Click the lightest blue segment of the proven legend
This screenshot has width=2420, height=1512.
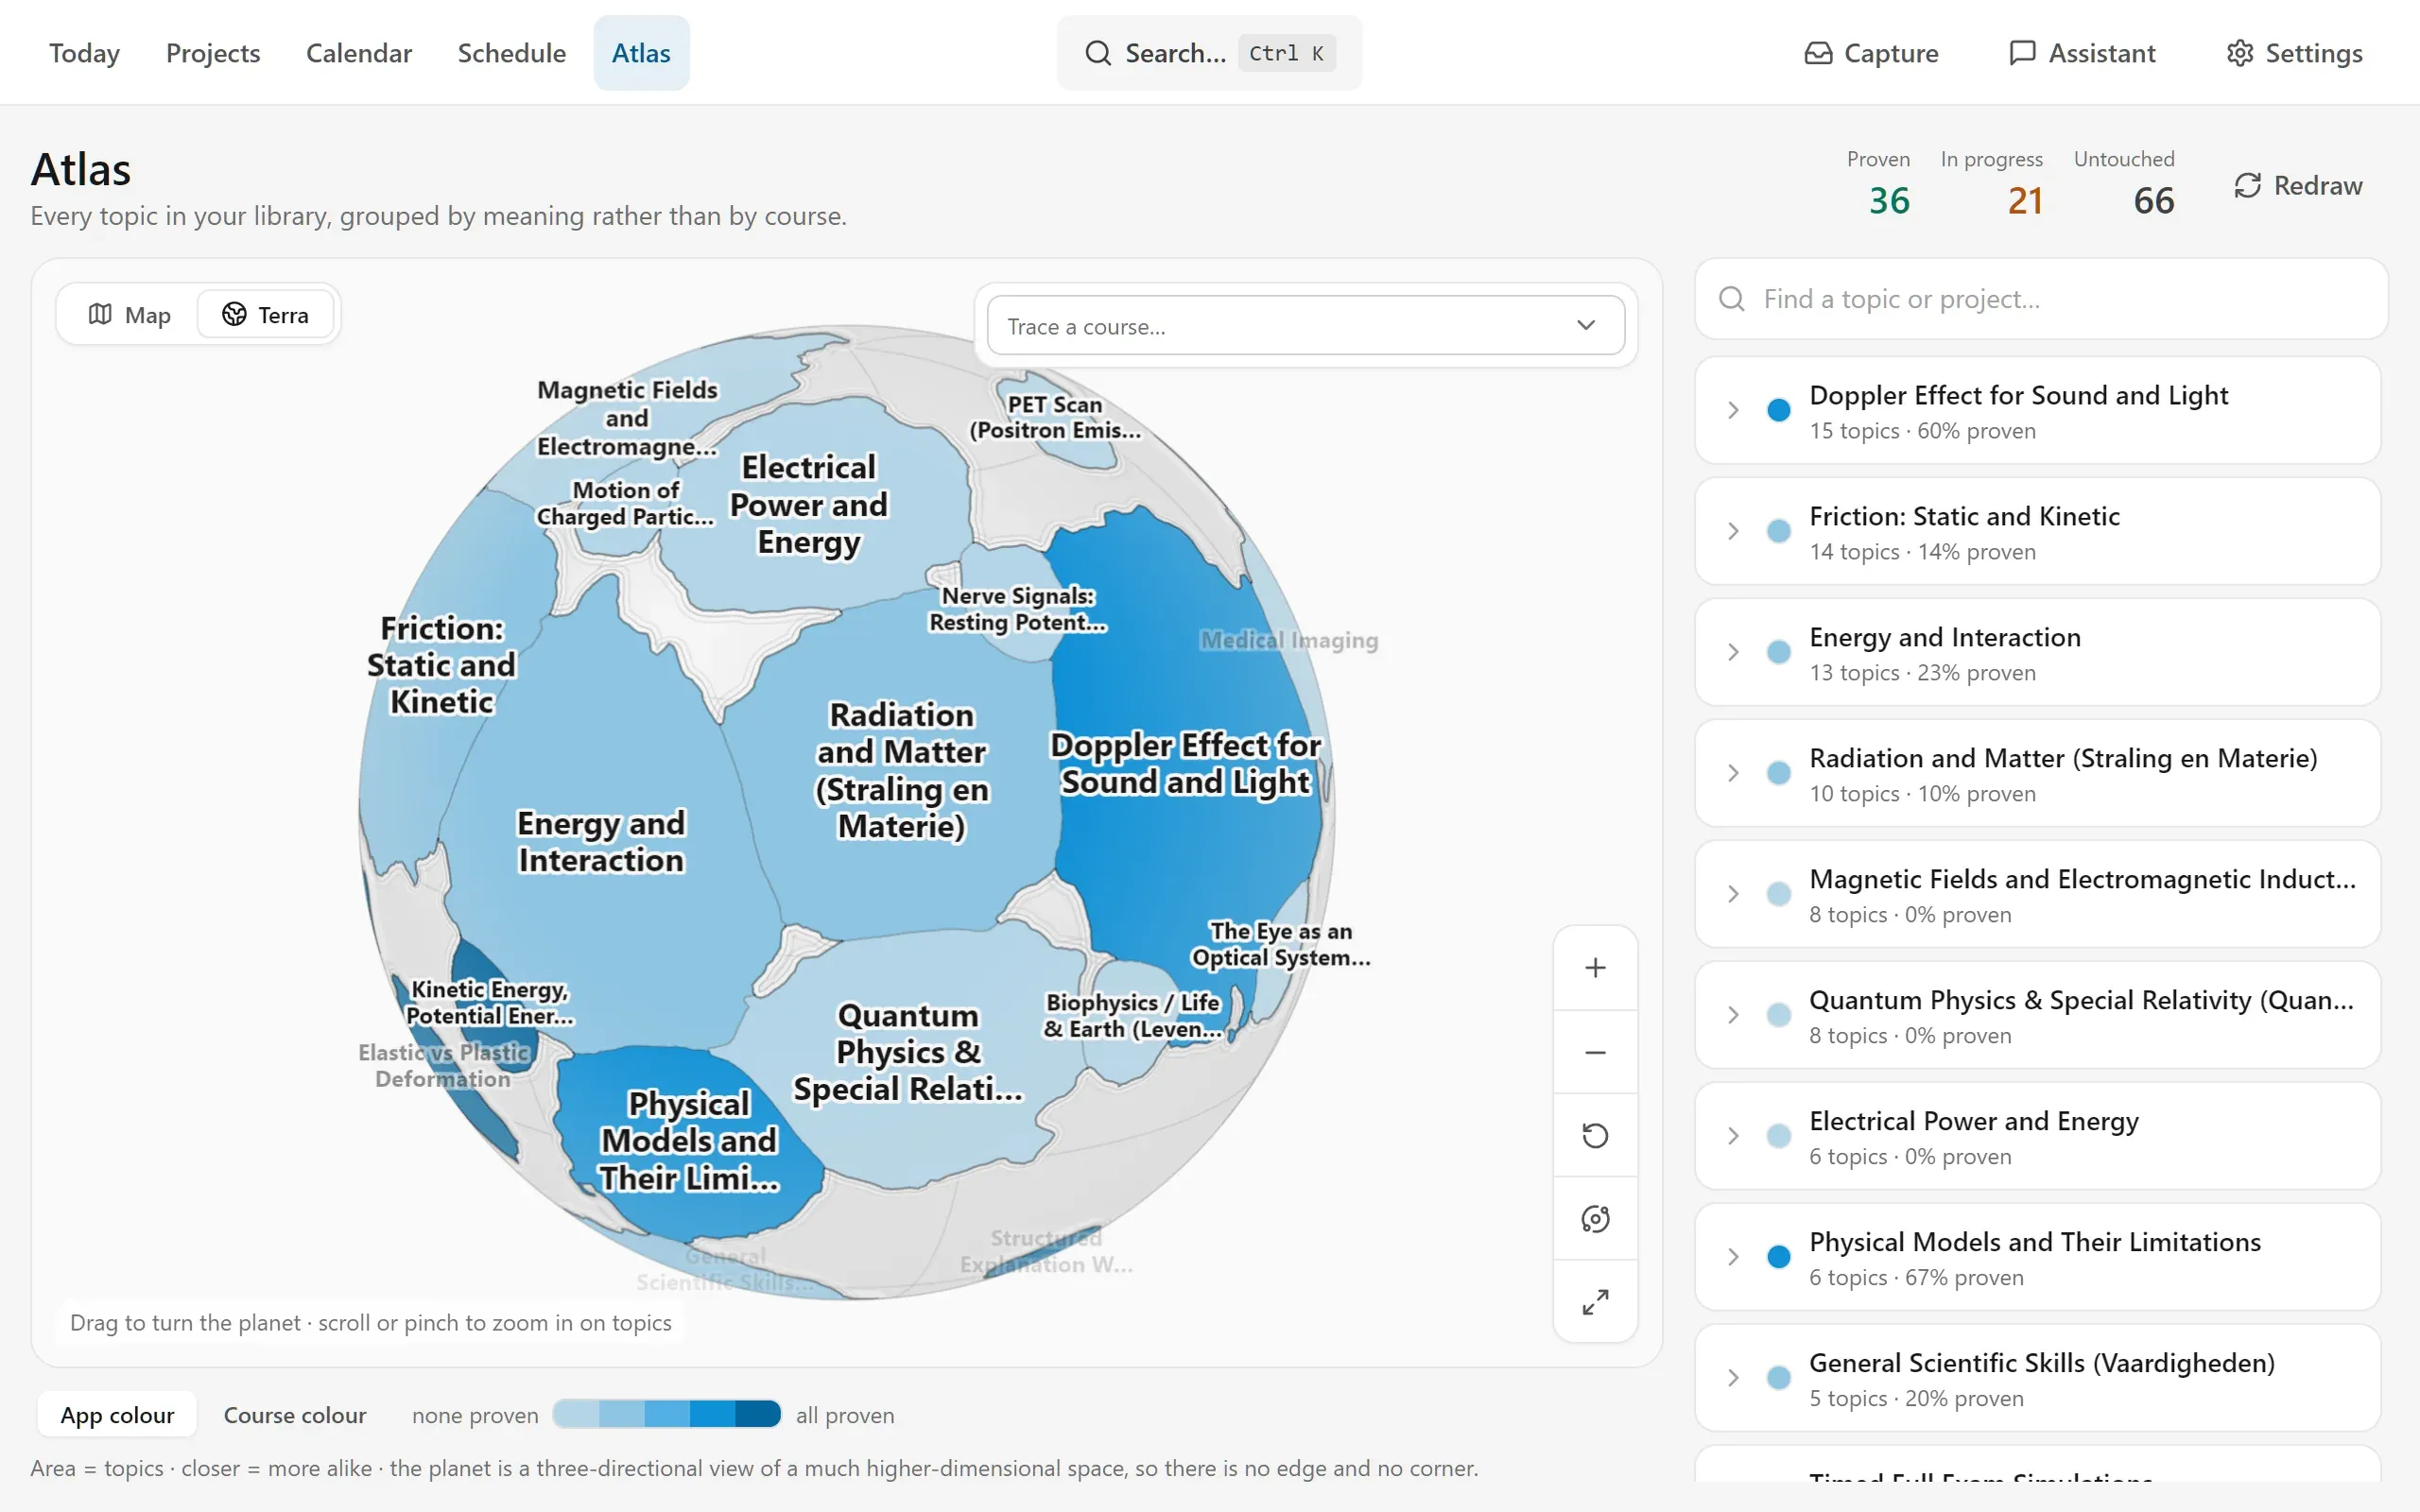pos(576,1414)
